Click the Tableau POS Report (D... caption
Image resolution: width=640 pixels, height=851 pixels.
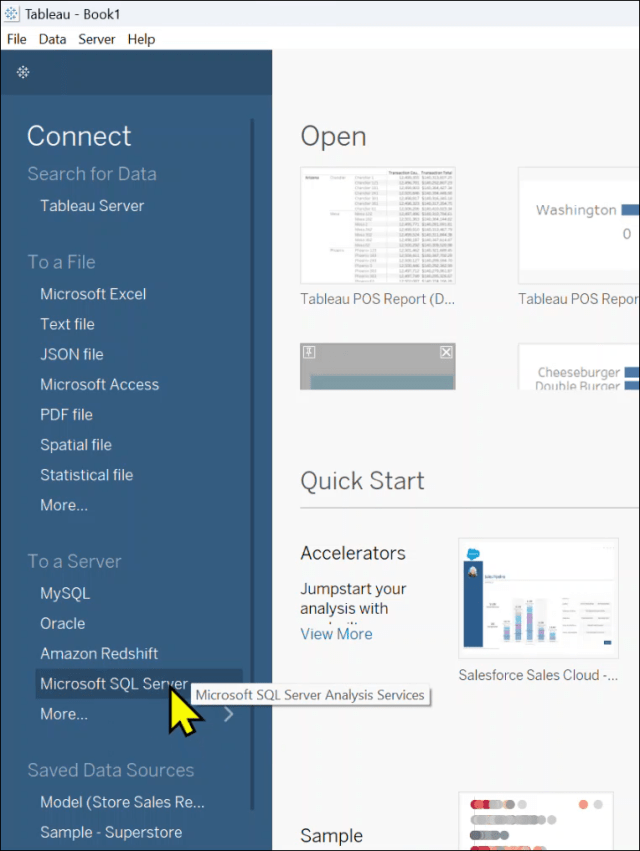point(378,299)
